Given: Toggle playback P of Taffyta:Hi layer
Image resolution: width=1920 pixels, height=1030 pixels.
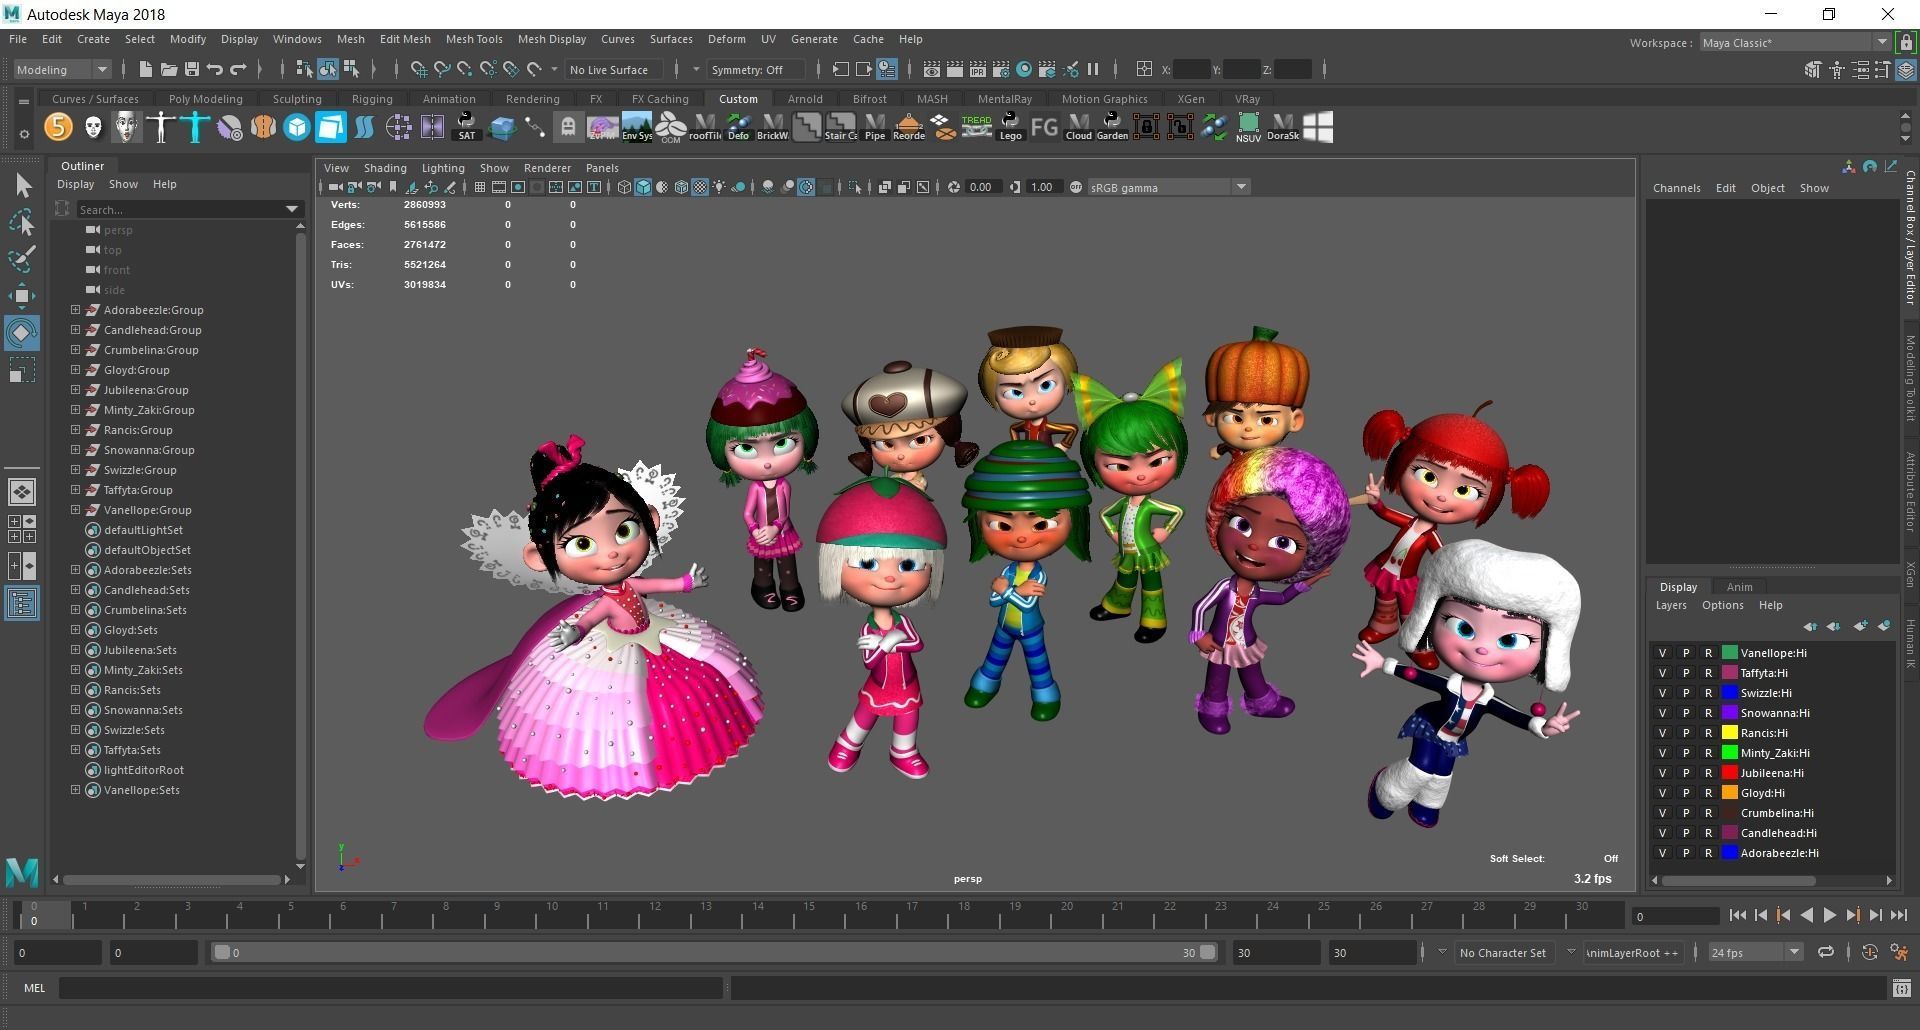Looking at the screenshot, I should [x=1685, y=673].
